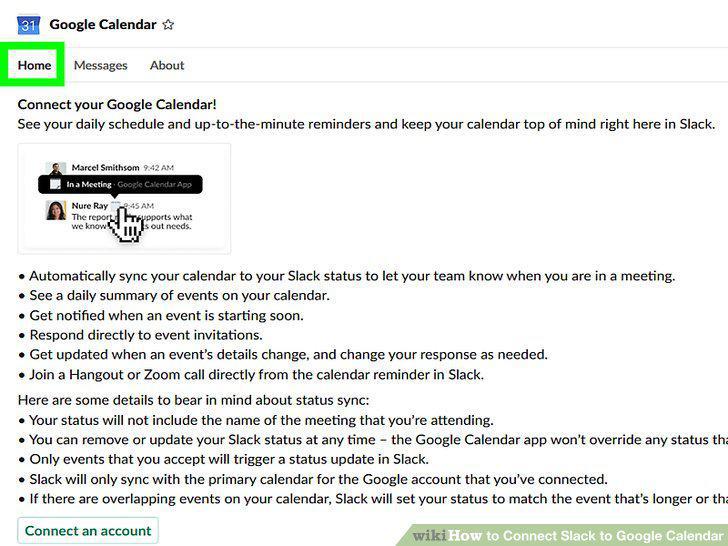Click the Only events that you accept bullet

(224, 460)
